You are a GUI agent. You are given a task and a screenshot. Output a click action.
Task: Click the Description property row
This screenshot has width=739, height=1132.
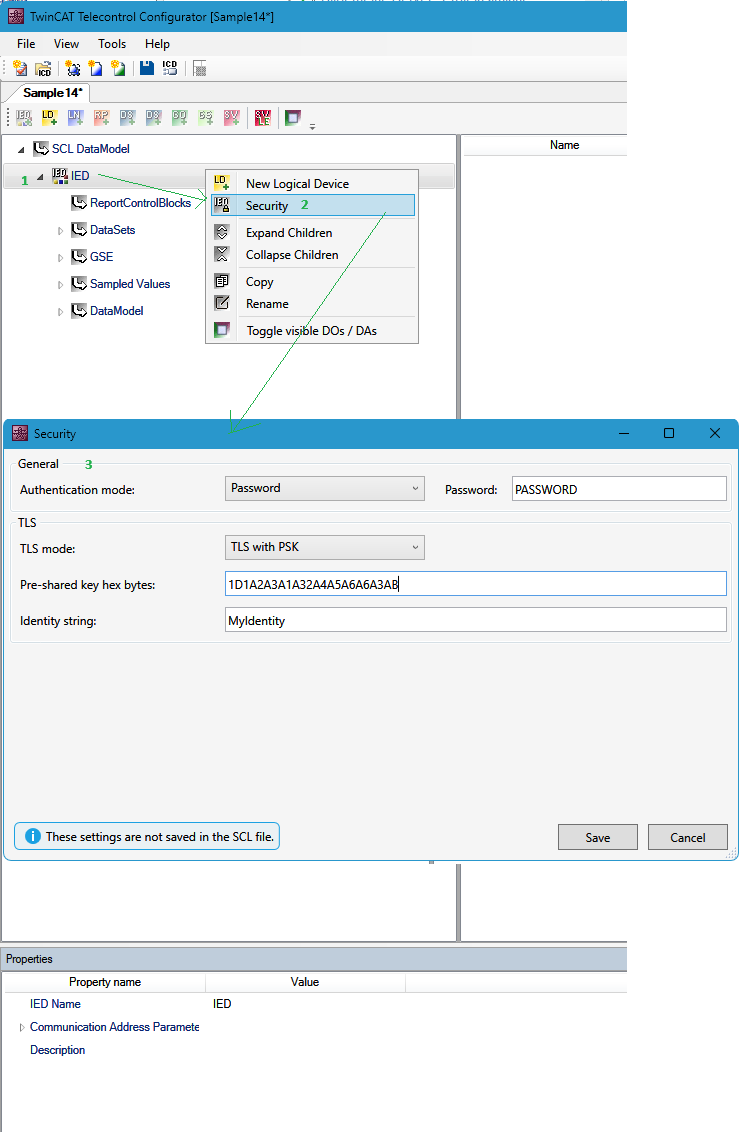(x=315, y=1050)
